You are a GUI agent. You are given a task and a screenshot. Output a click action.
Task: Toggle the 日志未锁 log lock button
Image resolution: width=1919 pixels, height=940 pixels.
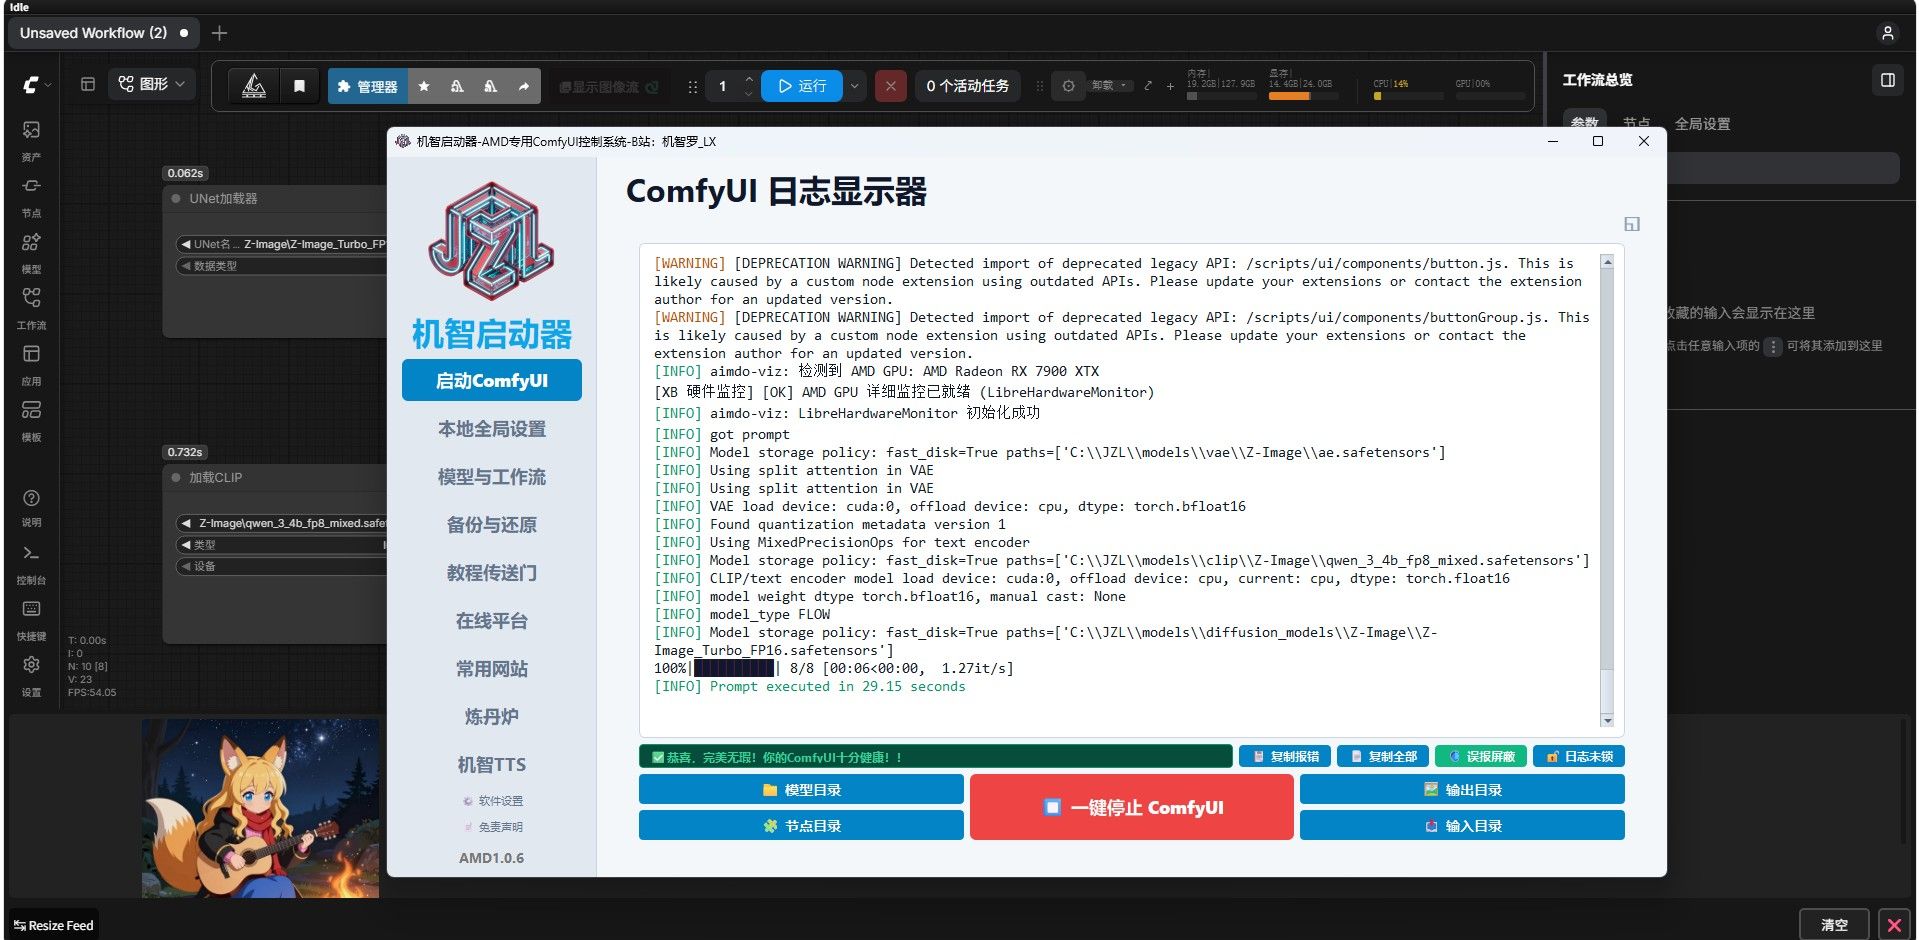pos(1579,757)
